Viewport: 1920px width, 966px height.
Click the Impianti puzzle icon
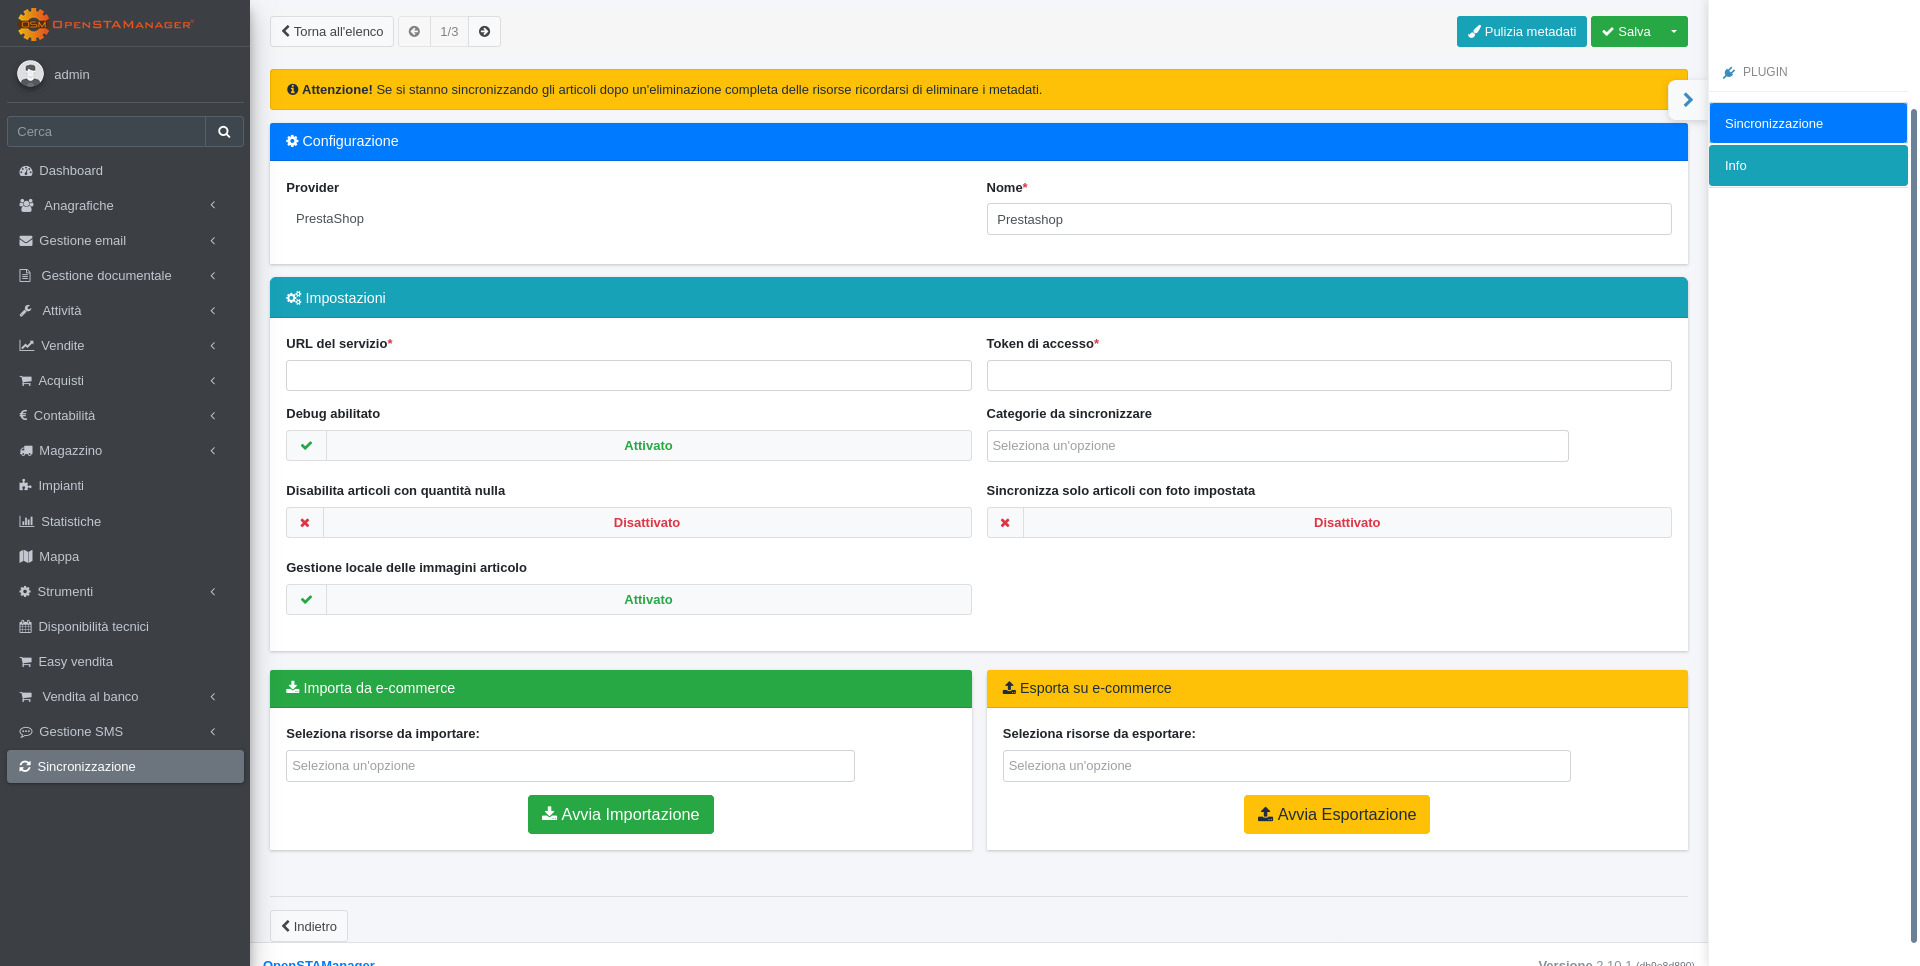tap(26, 486)
